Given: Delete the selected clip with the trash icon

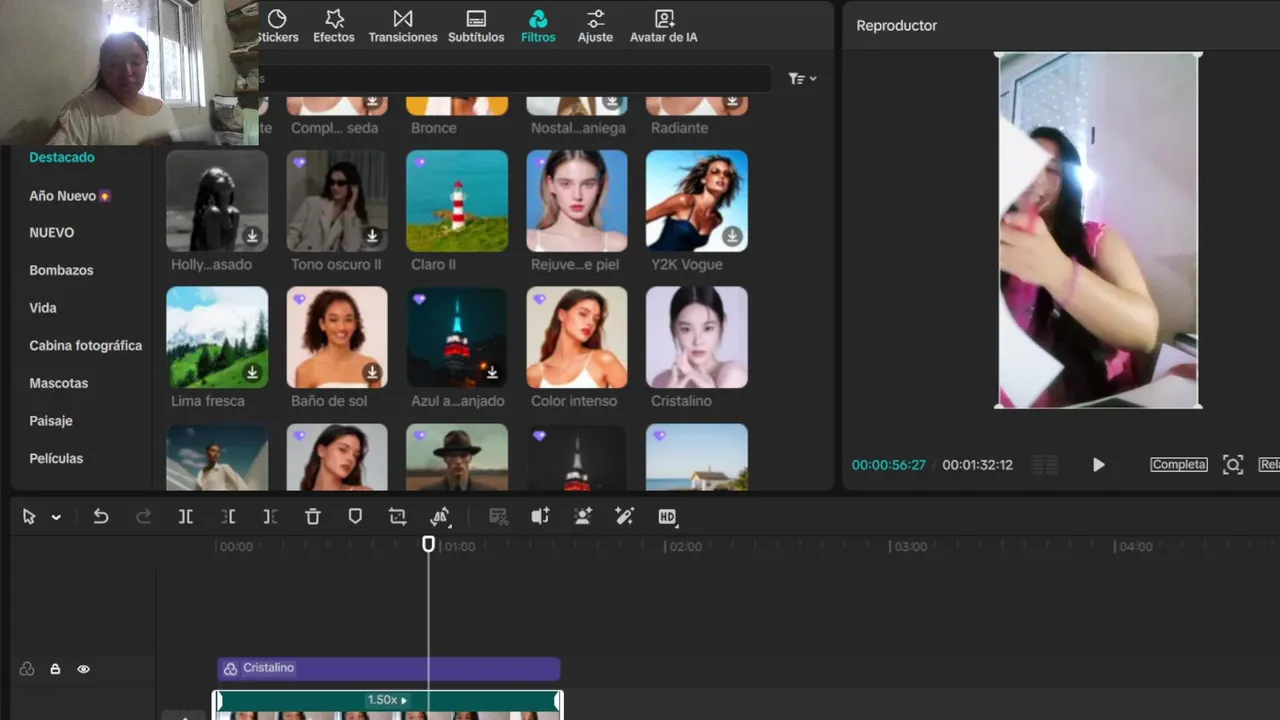Looking at the screenshot, I should point(313,517).
